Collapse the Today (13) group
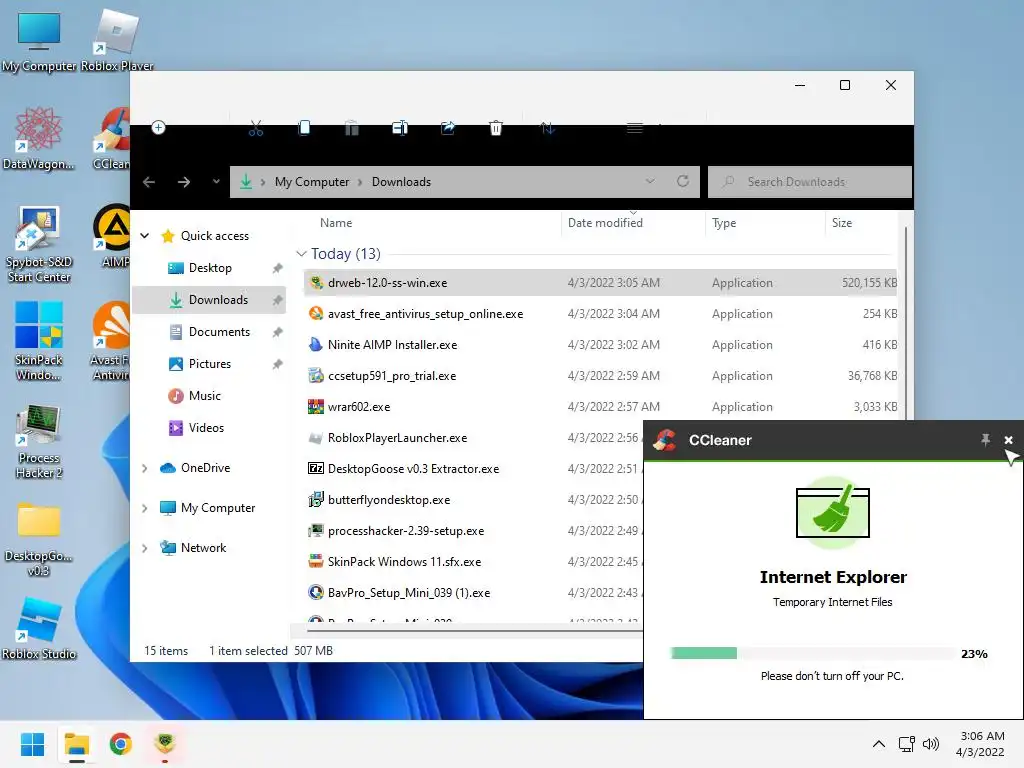1024x768 pixels. pos(301,253)
